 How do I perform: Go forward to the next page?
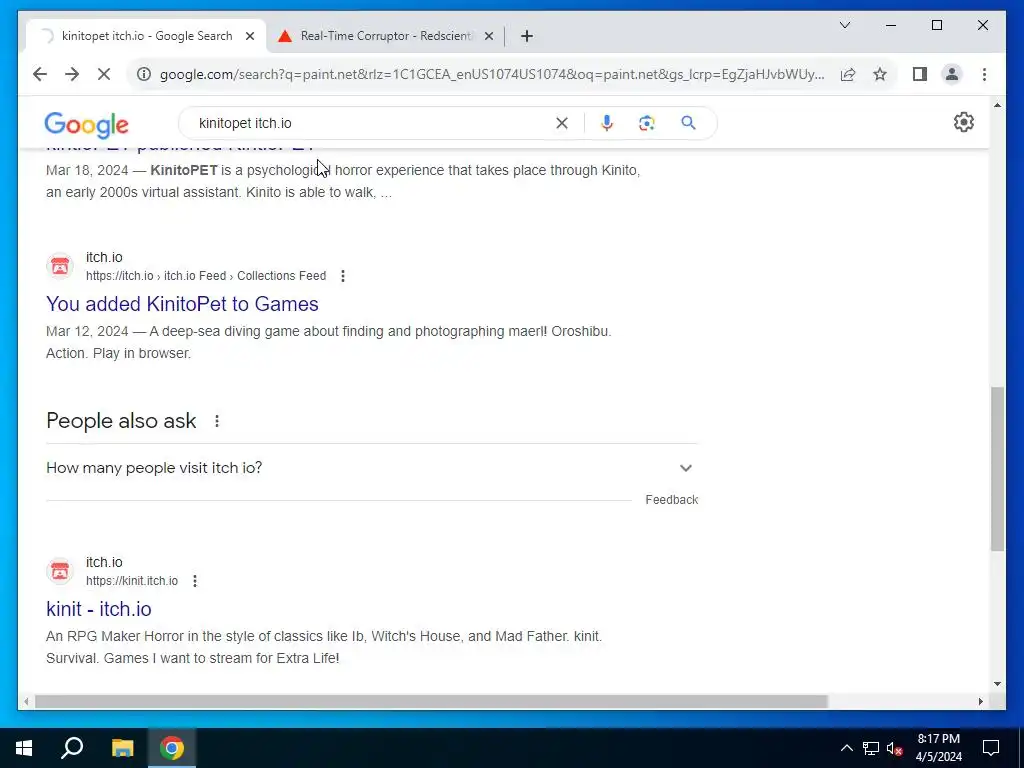coord(72,74)
